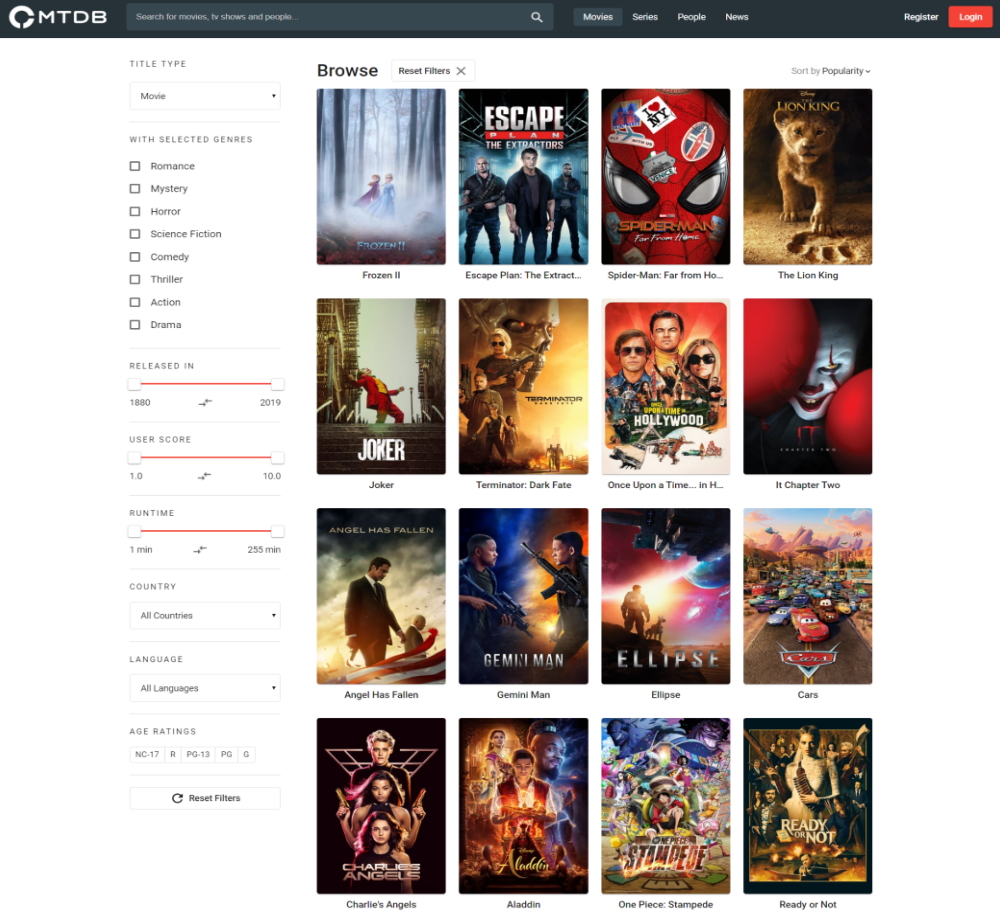Tick the Romance genre checkbox
The width and height of the screenshot is (1000, 923).
(x=135, y=166)
